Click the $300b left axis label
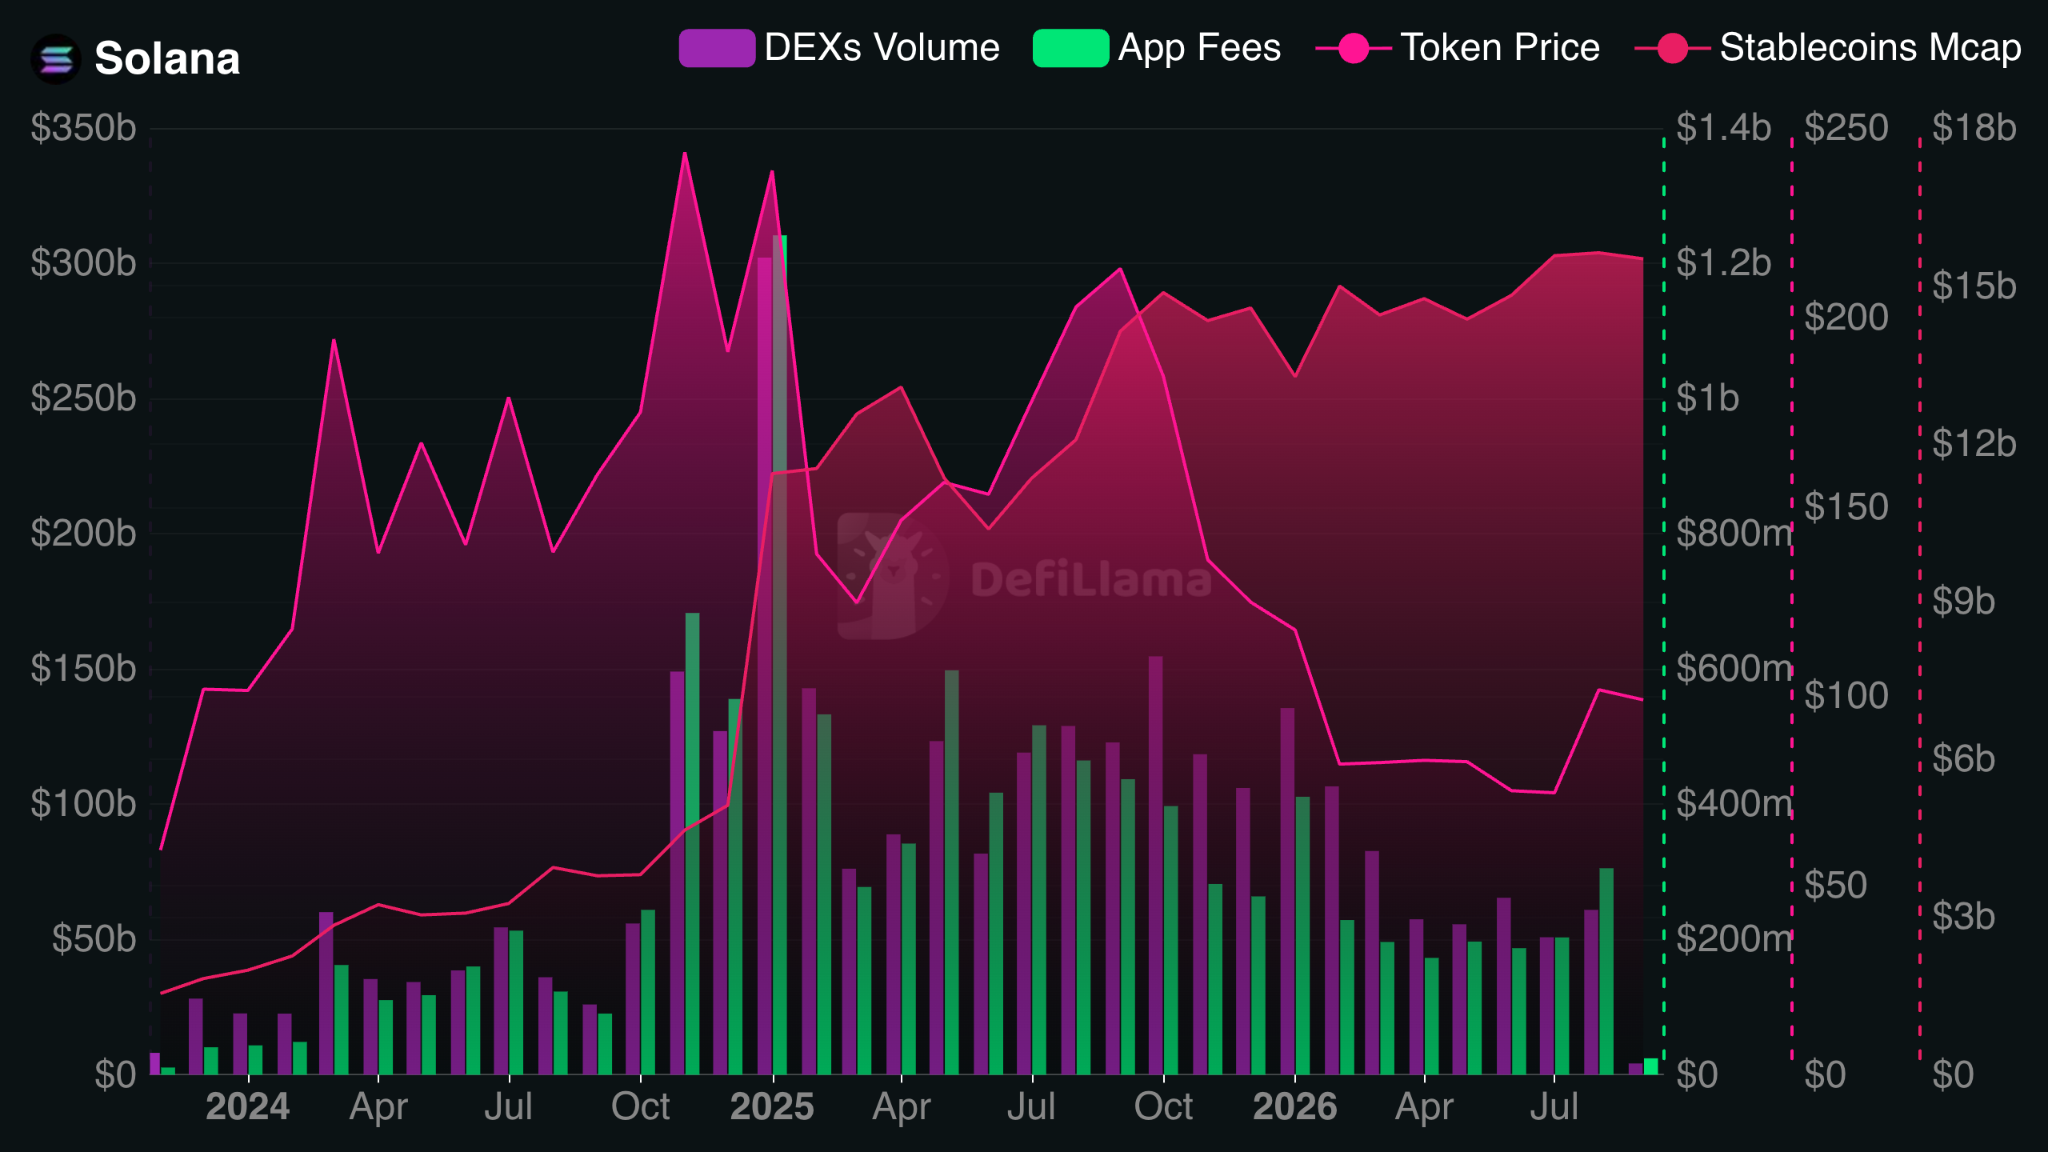Image resolution: width=2048 pixels, height=1152 pixels. pyautogui.click(x=83, y=263)
